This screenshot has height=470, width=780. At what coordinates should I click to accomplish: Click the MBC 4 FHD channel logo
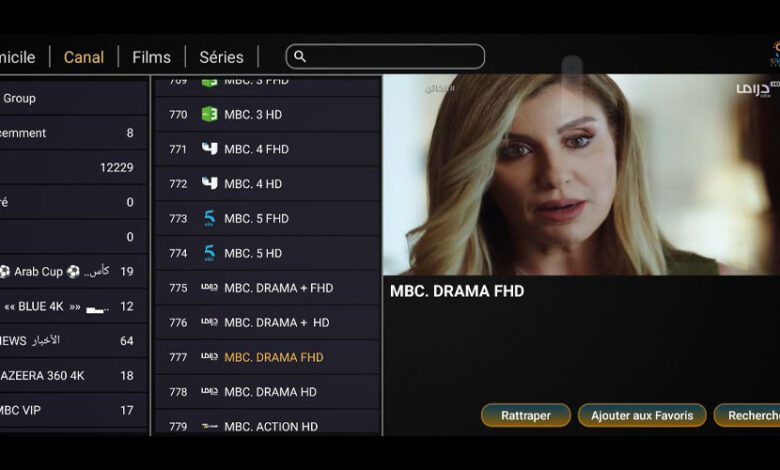[x=209, y=149]
